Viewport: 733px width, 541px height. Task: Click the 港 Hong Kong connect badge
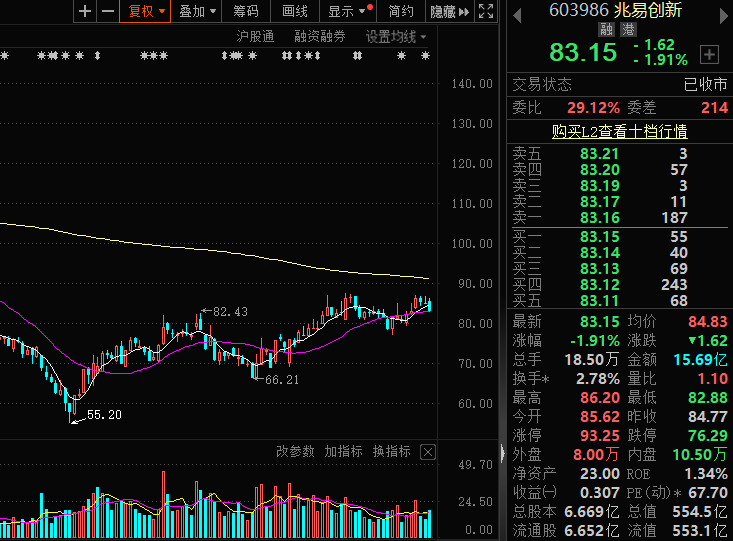pos(628,30)
